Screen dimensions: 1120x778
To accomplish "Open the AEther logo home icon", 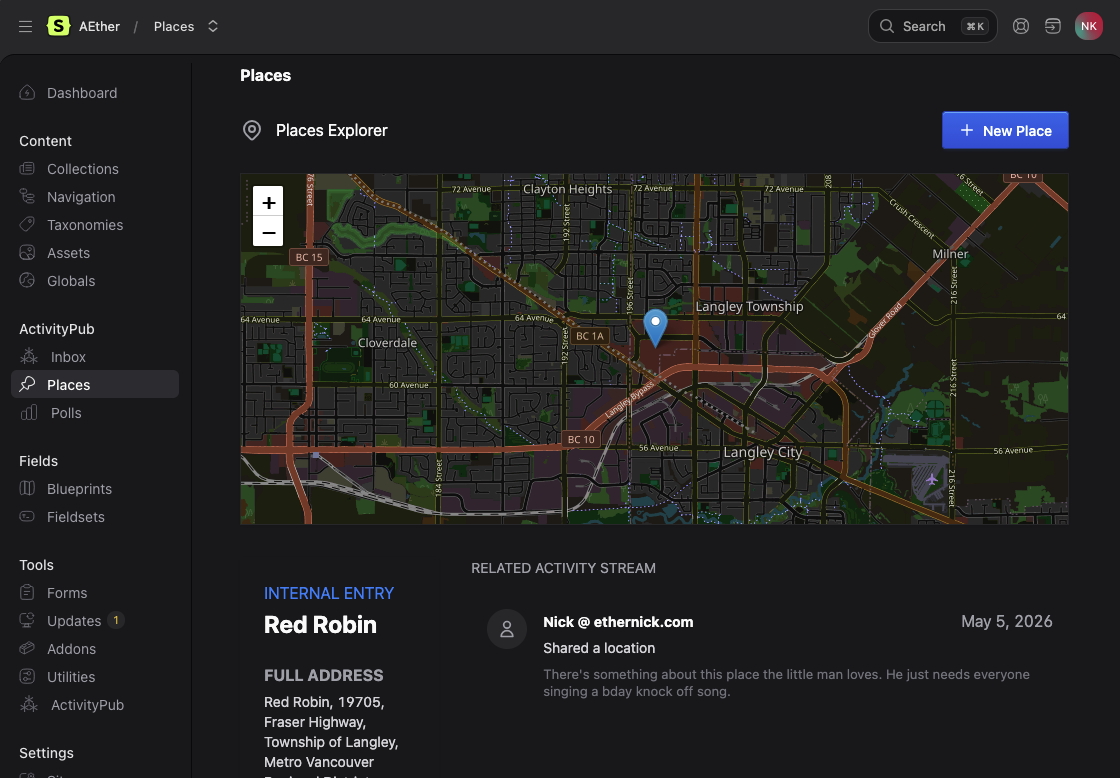I will pyautogui.click(x=59, y=26).
